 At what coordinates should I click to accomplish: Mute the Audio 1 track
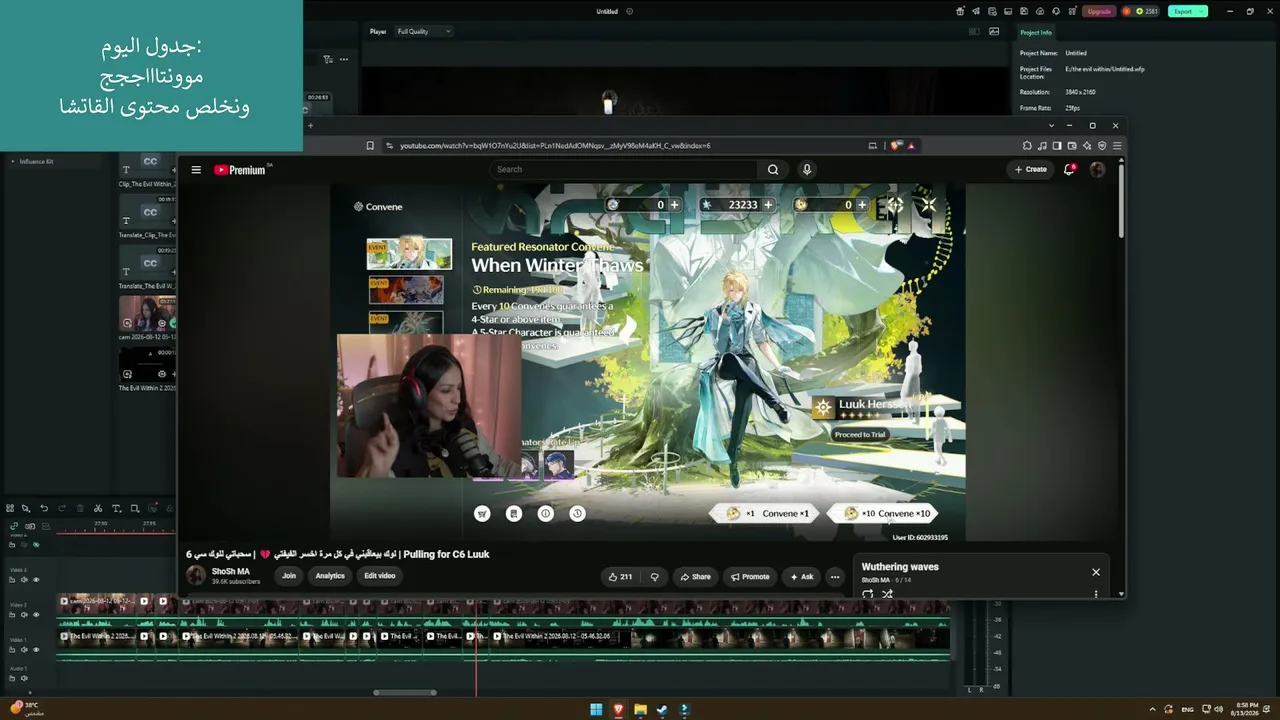coord(24,678)
